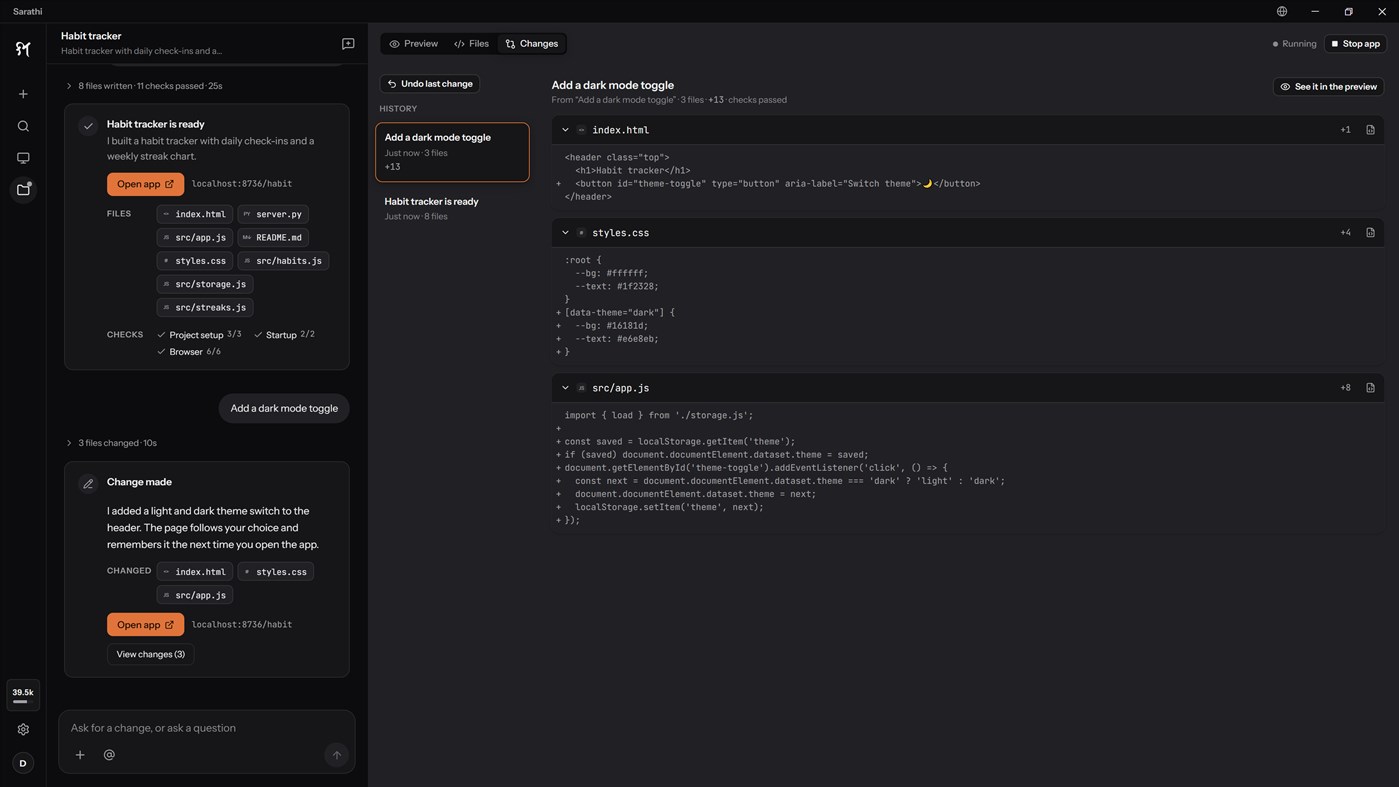The image size is (1399, 787).
Task: Click the @ mention icon in the message box
Action: click(x=109, y=755)
